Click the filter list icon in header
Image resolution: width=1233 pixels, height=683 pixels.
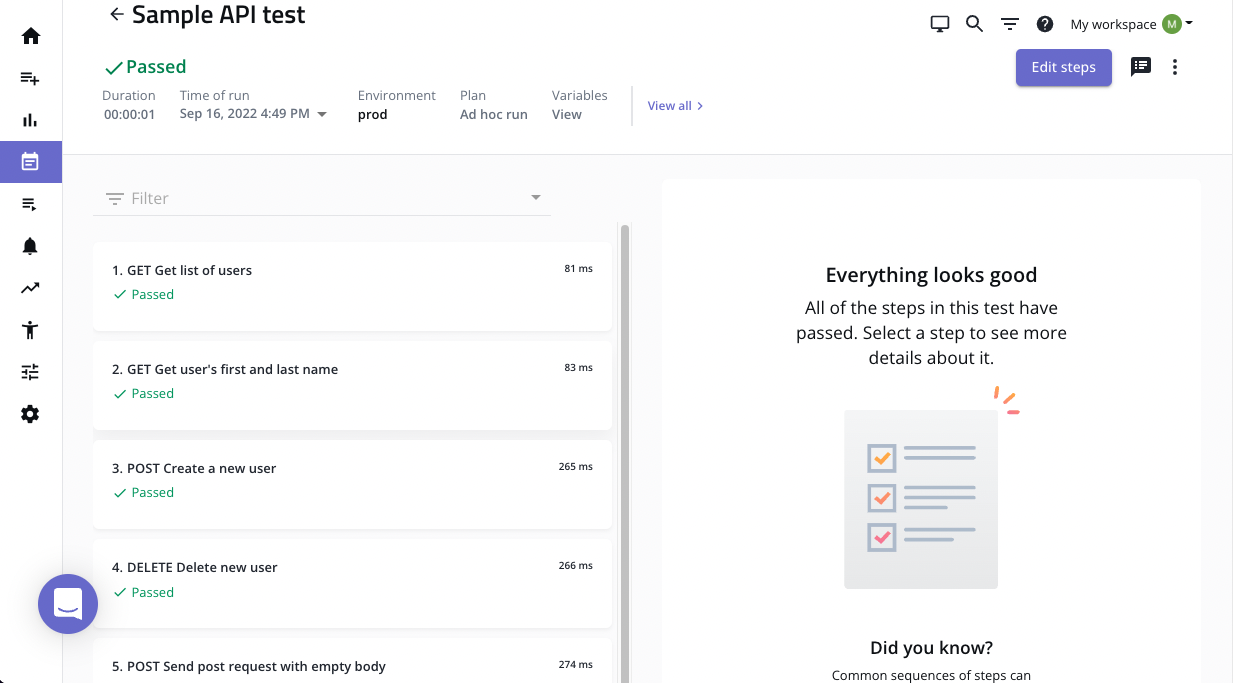[1010, 24]
